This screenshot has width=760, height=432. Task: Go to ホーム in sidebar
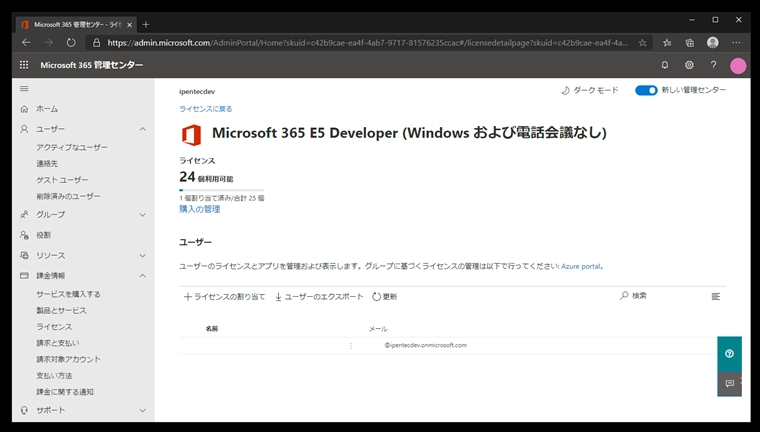pos(47,109)
